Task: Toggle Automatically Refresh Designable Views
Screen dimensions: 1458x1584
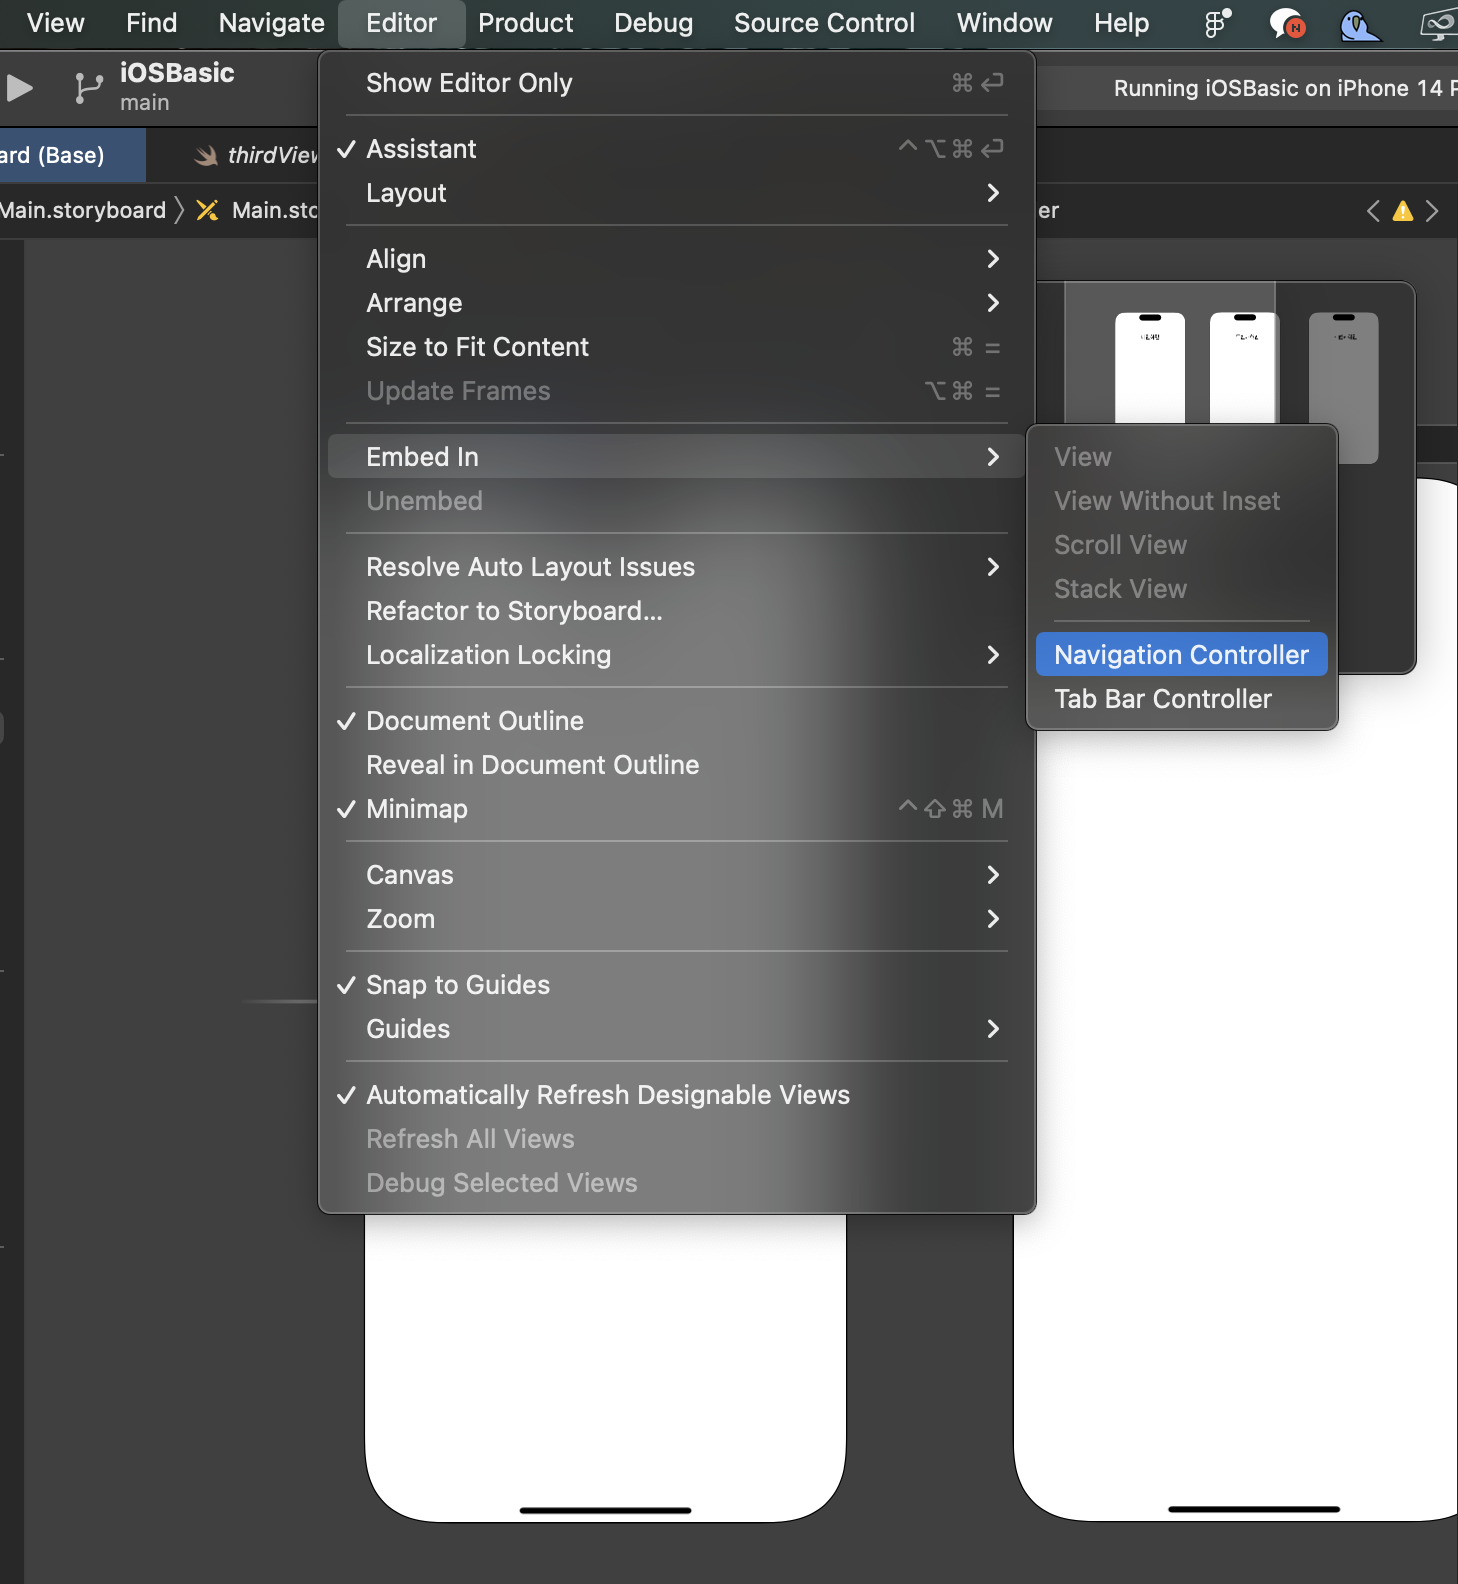Action: [x=677, y=1095]
